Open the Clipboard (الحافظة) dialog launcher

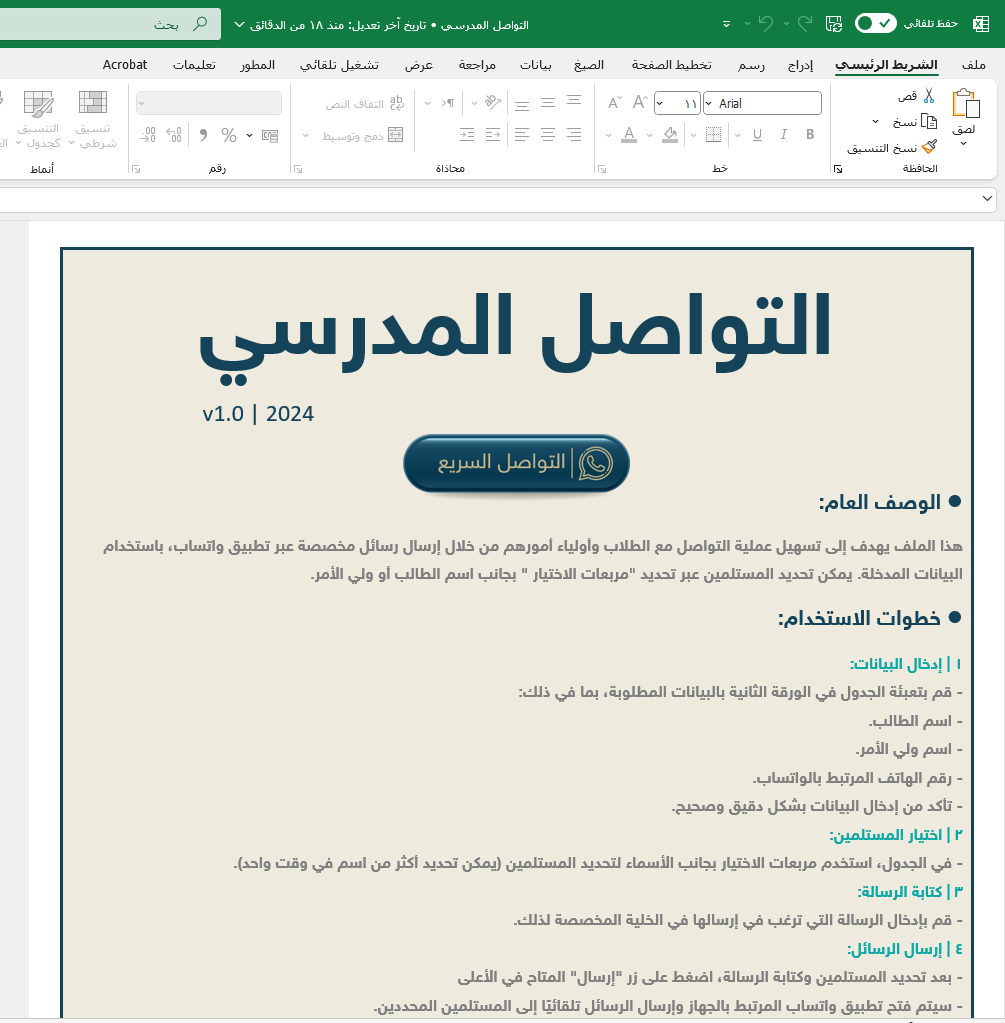[838, 169]
